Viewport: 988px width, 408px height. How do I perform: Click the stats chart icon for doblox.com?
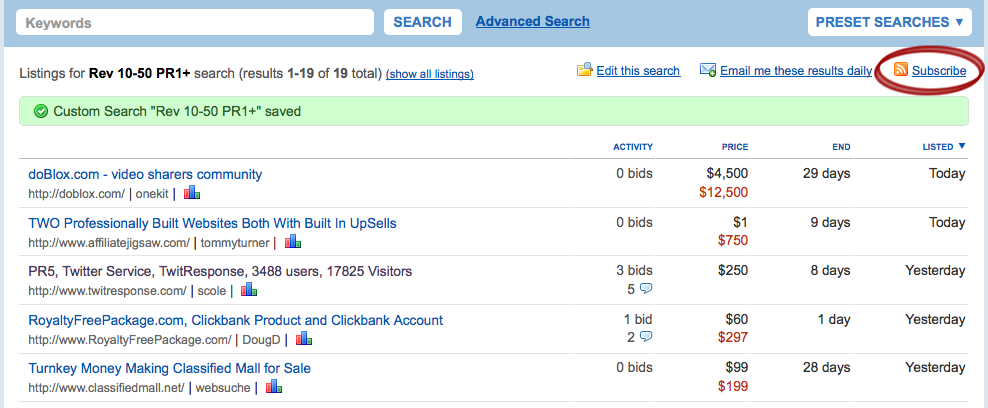[192, 193]
